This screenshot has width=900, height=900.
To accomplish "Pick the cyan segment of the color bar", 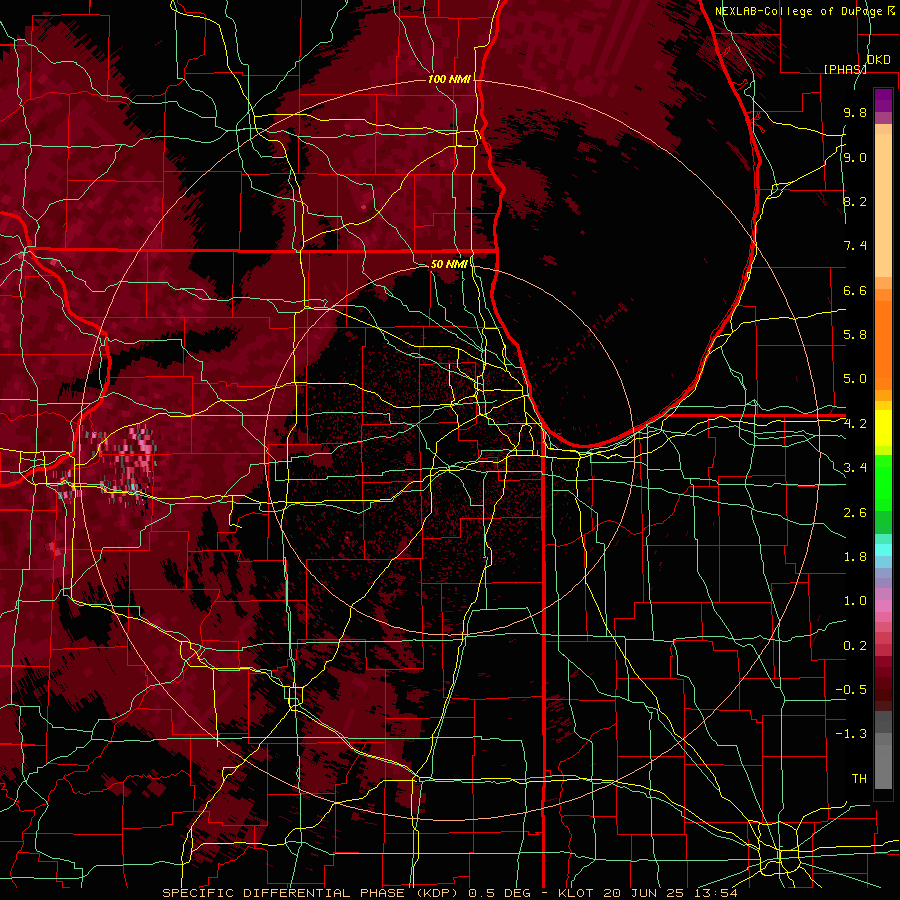I will (883, 549).
